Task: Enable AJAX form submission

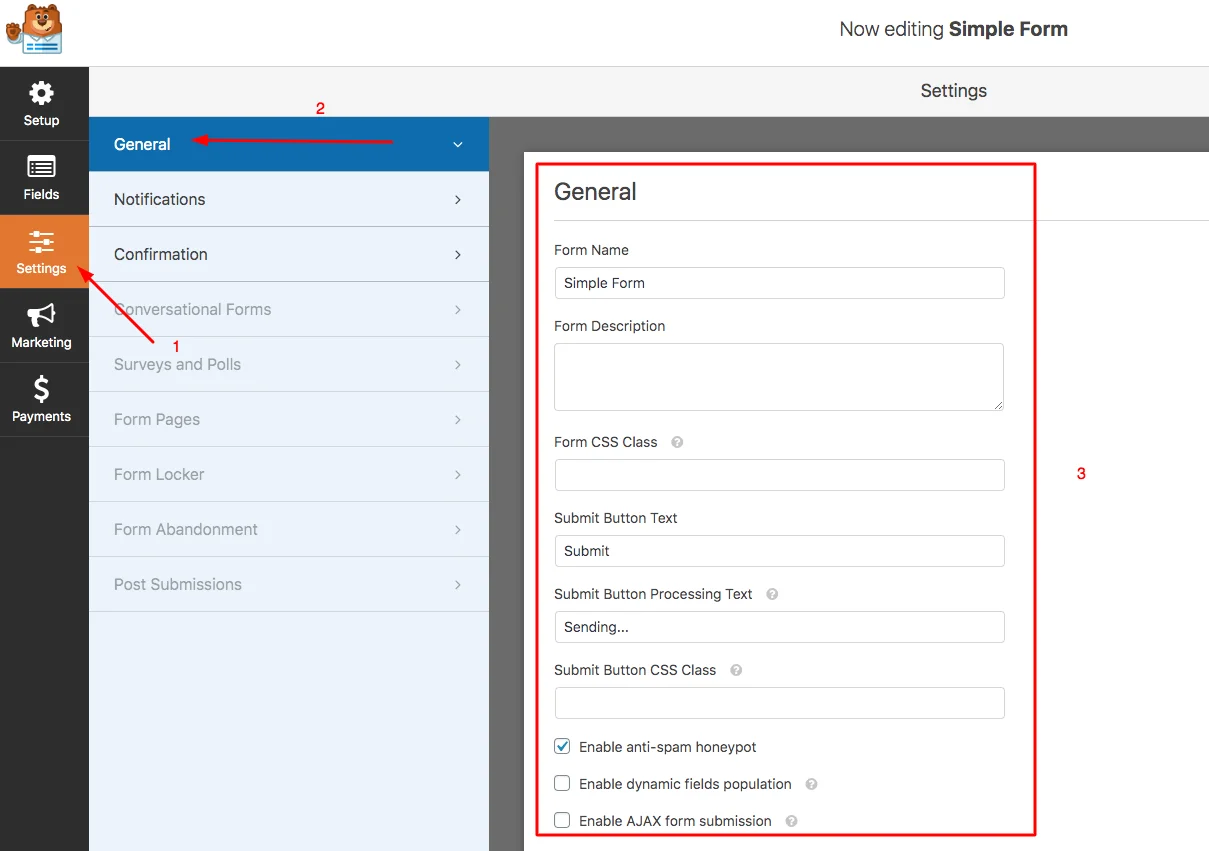Action: point(562,820)
